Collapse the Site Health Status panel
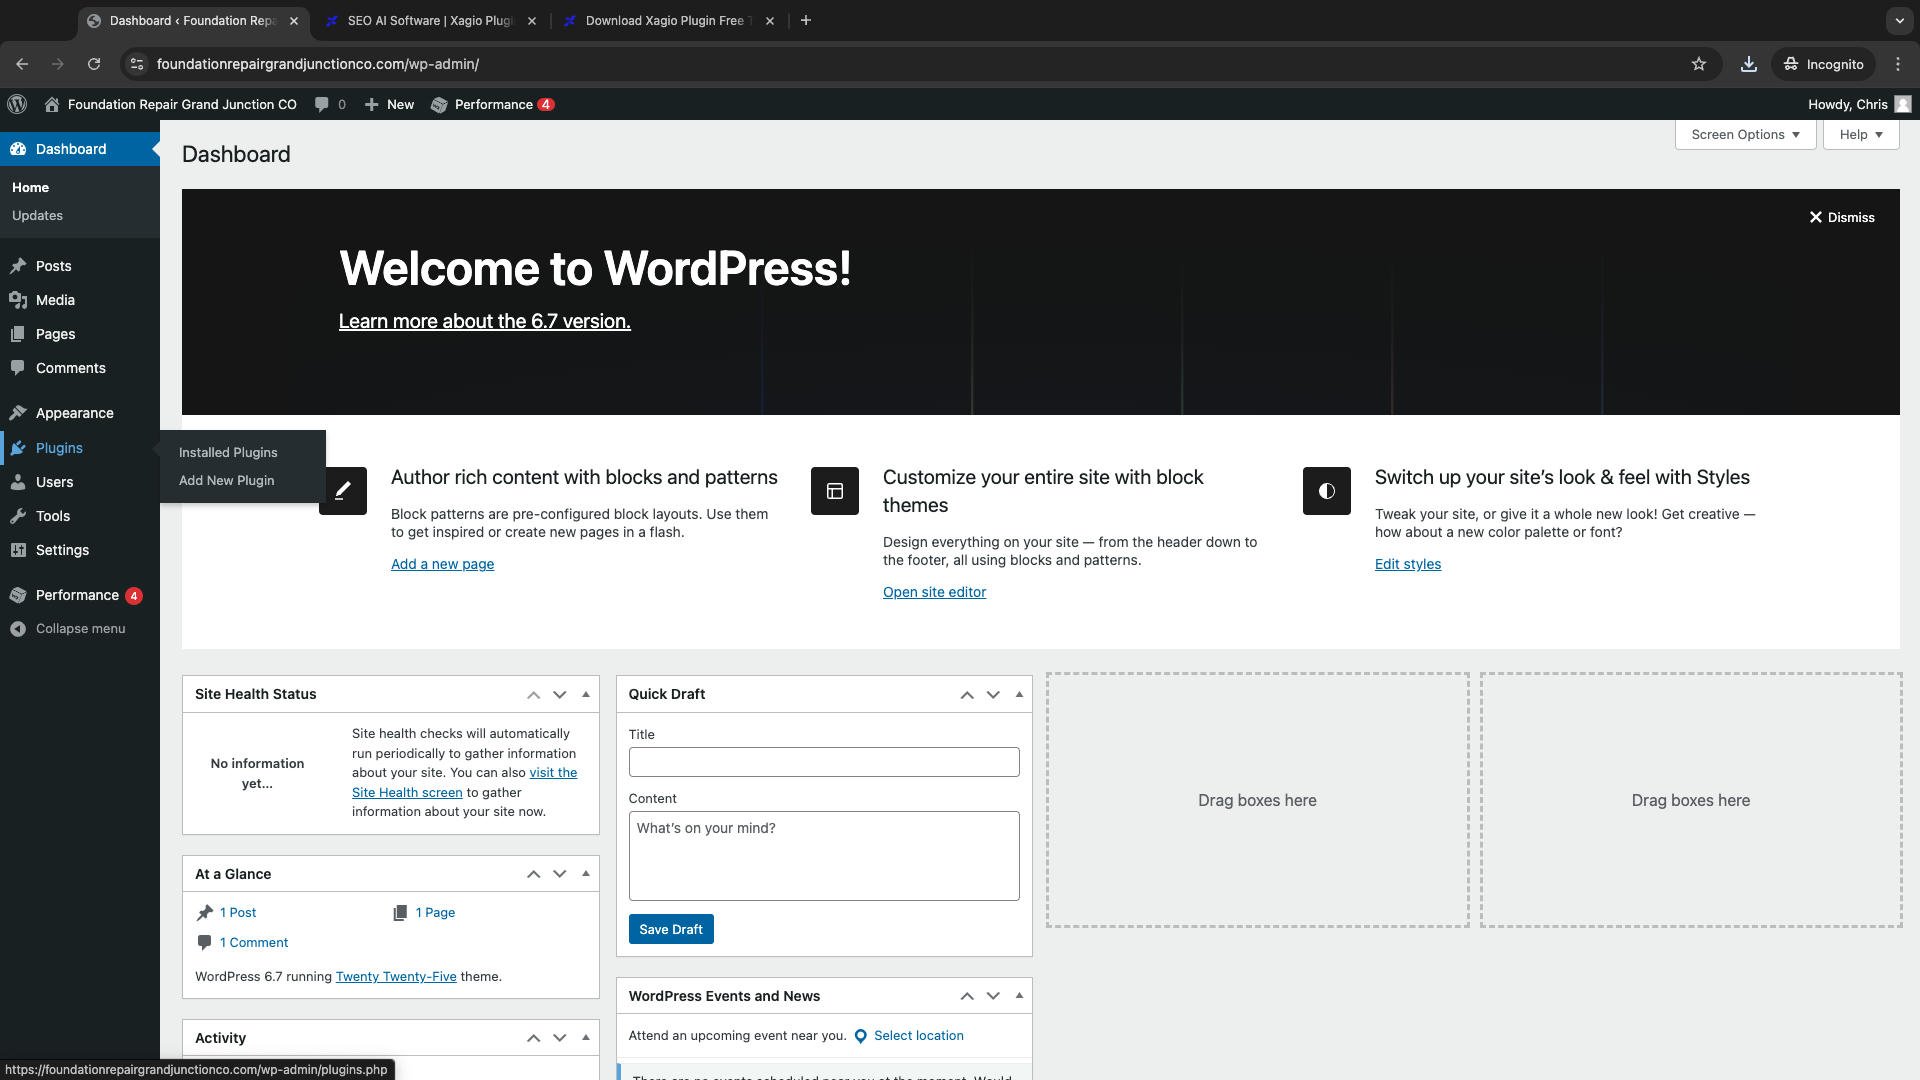Screen dimensions: 1920x1080 [586, 695]
